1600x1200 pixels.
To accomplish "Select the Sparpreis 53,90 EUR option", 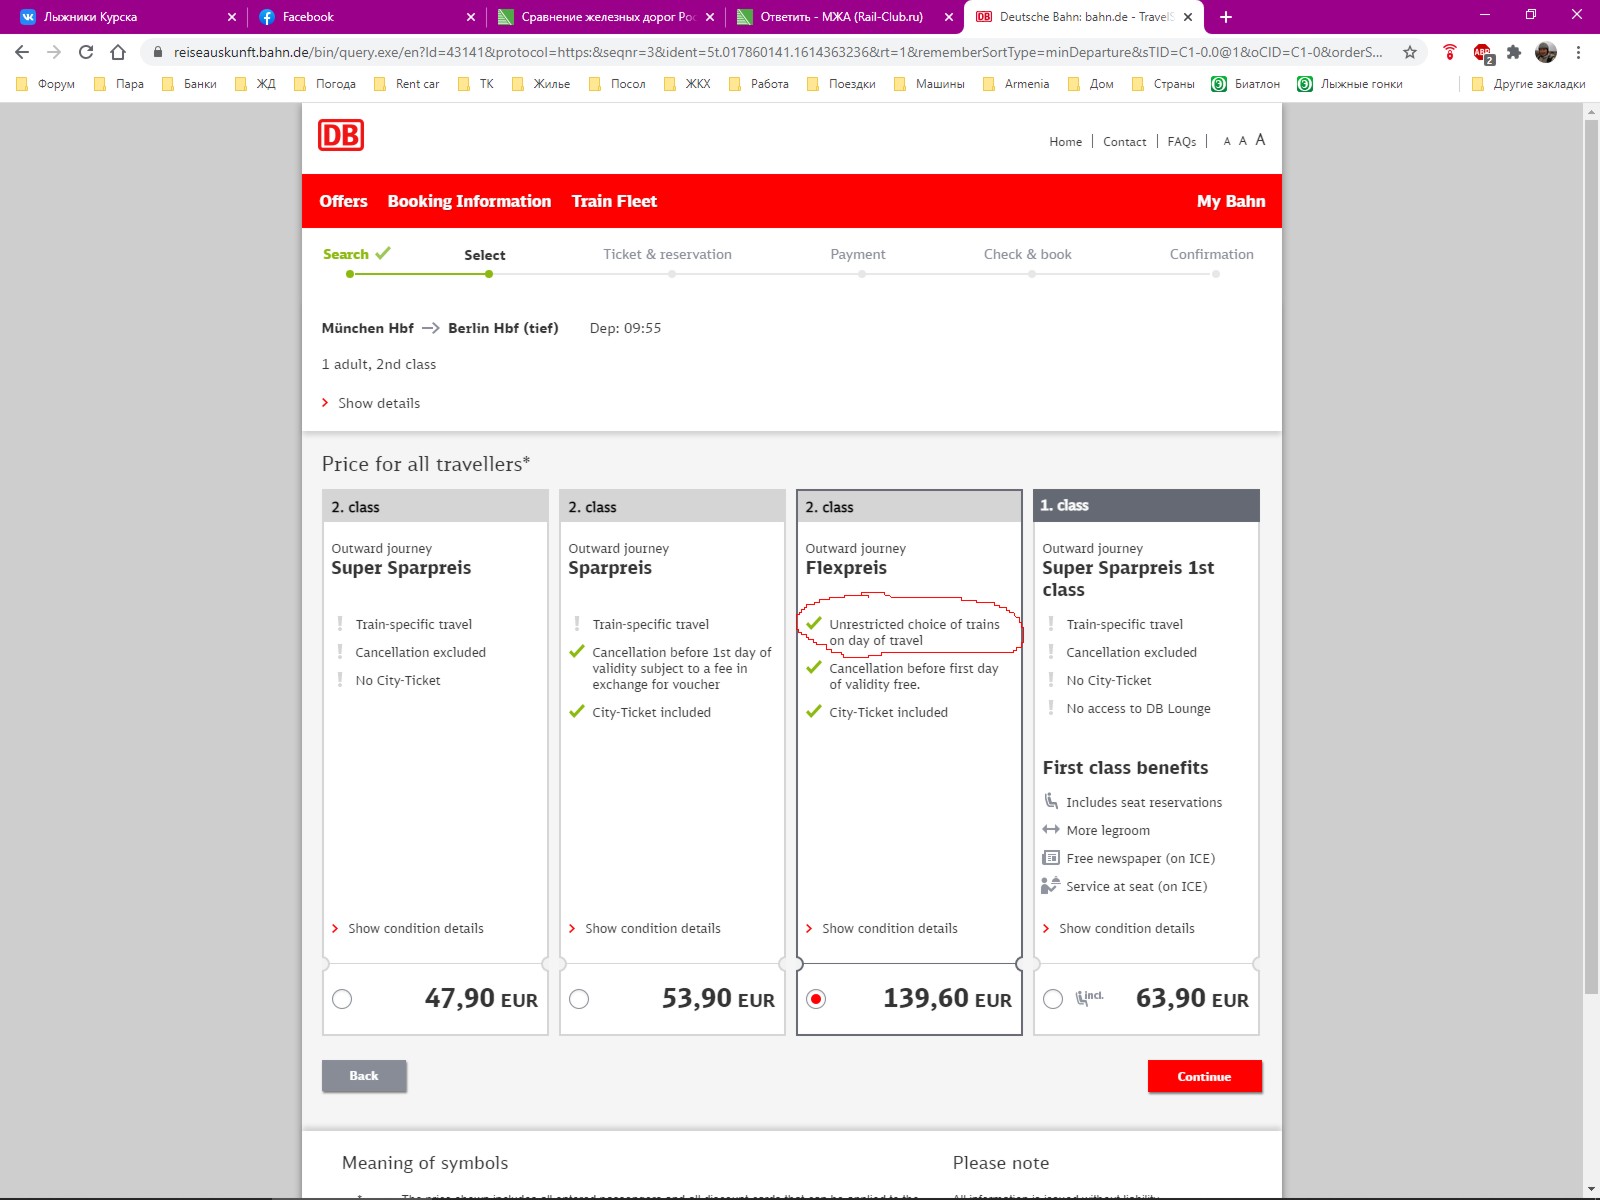I will point(579,999).
